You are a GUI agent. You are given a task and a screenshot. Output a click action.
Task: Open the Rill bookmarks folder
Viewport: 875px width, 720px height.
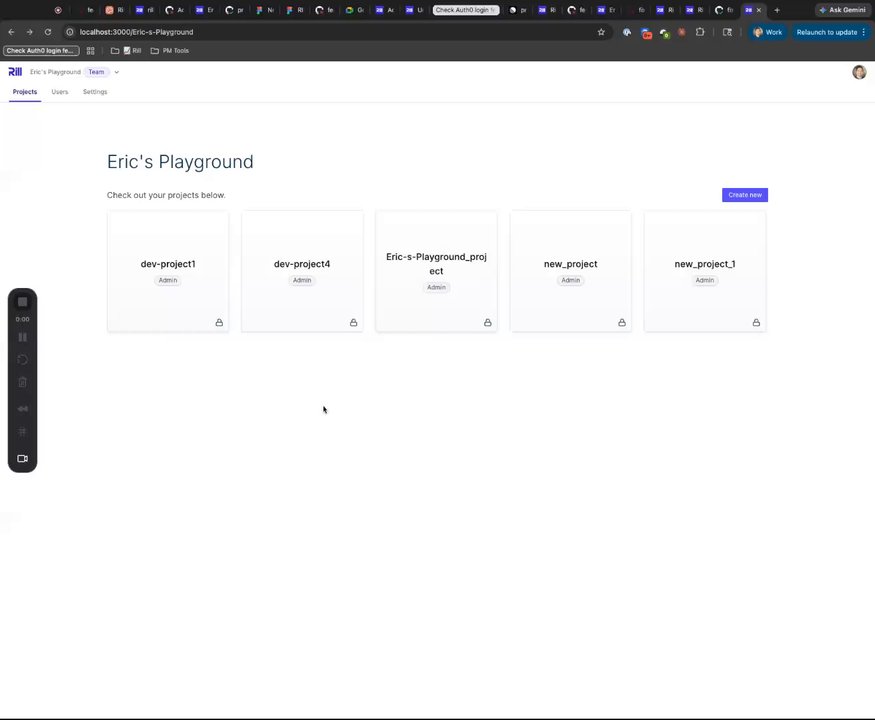point(126,51)
